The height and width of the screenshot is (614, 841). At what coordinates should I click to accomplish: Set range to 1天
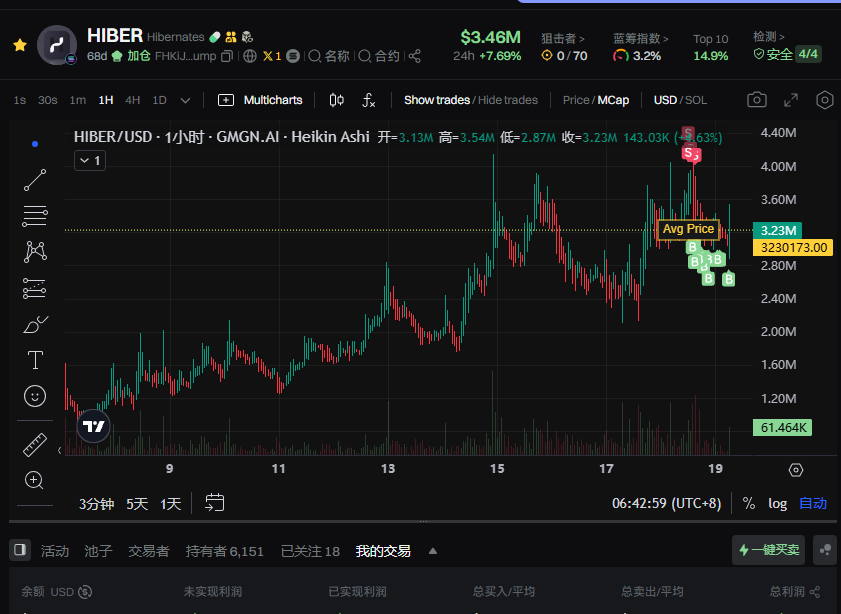pos(171,504)
